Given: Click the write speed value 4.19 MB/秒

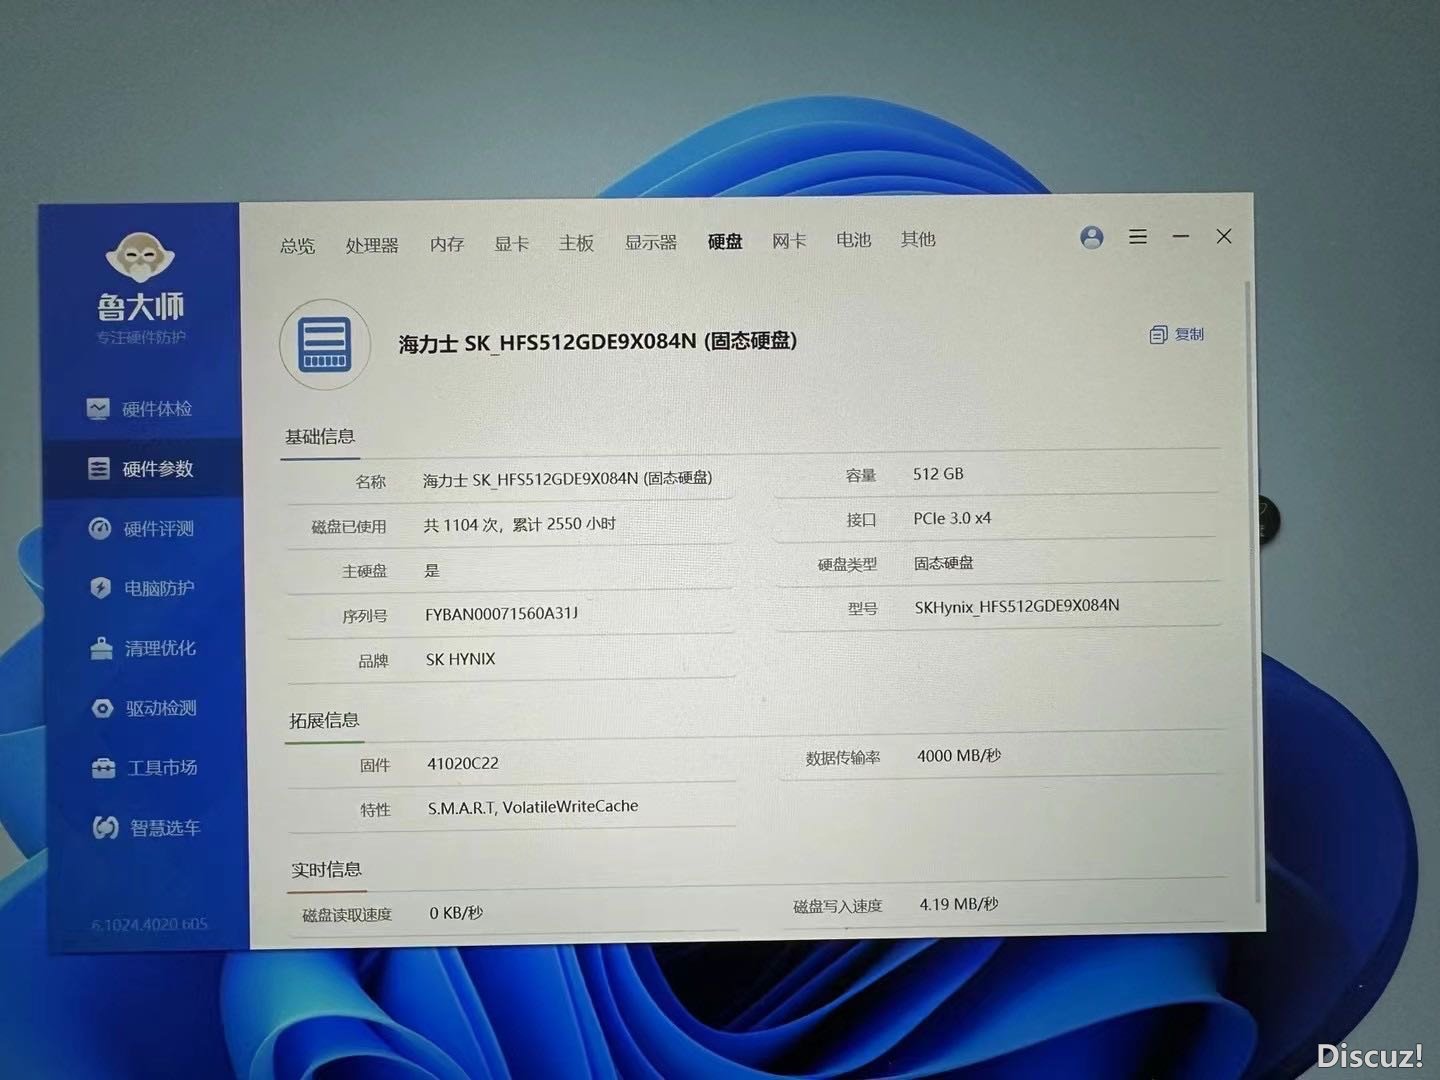Looking at the screenshot, I should pos(959,904).
